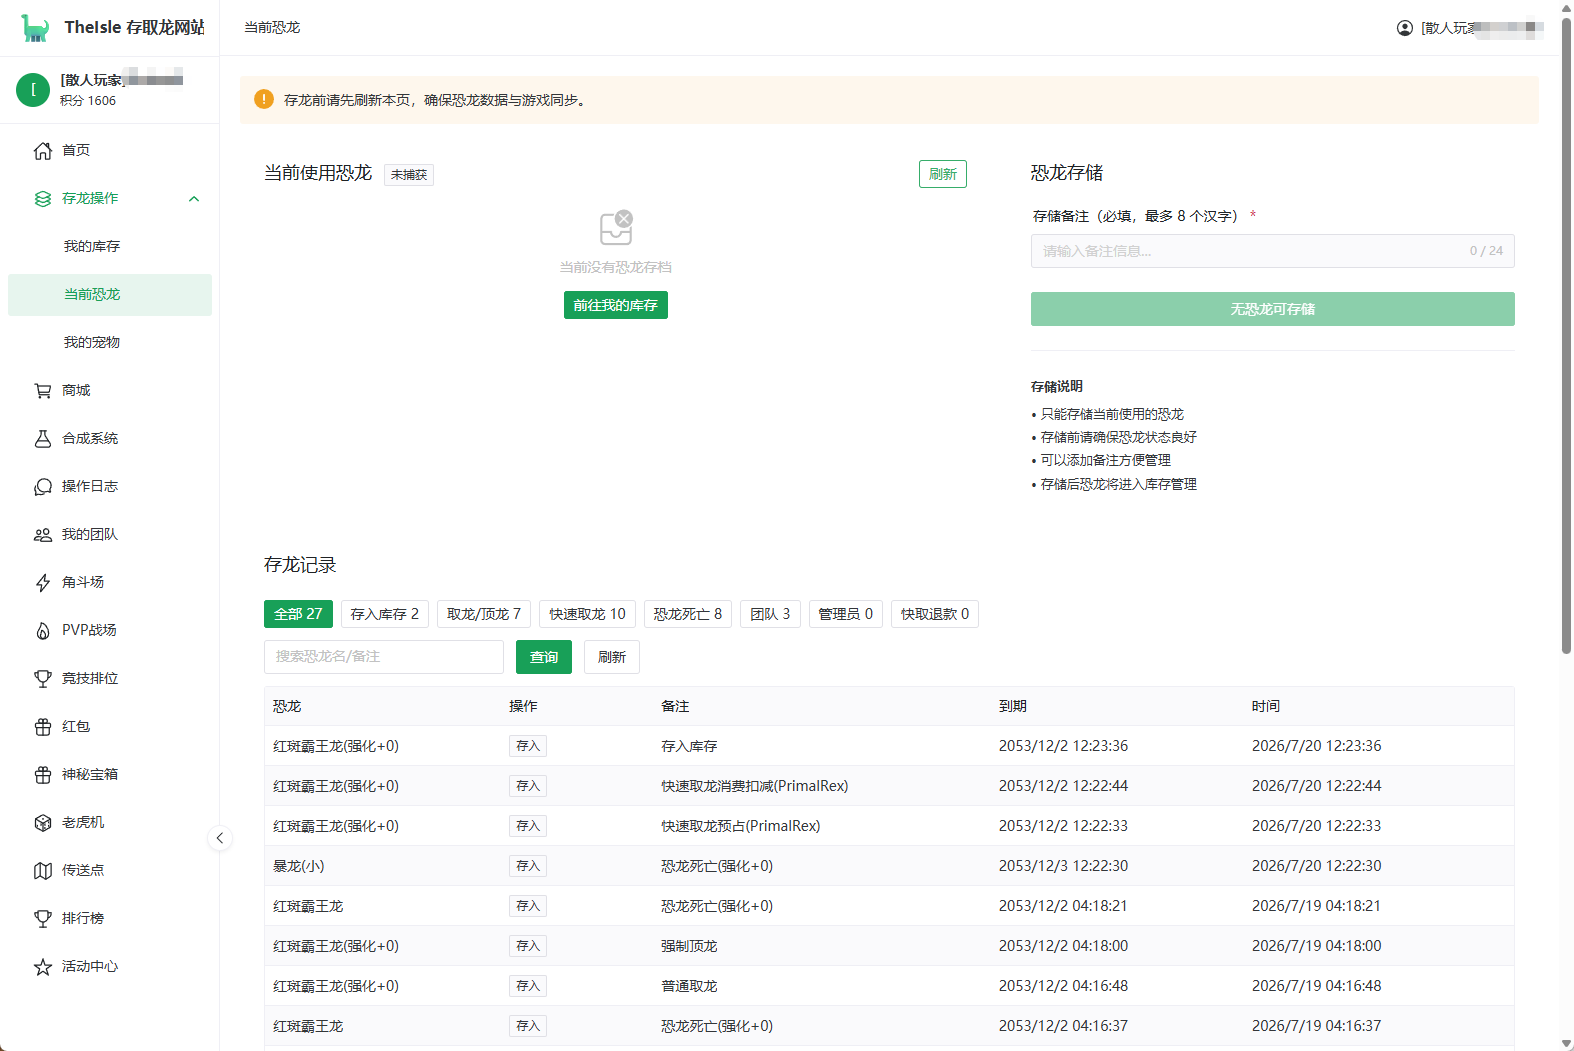Select the 管理员 0 filter tab

pyautogui.click(x=846, y=614)
